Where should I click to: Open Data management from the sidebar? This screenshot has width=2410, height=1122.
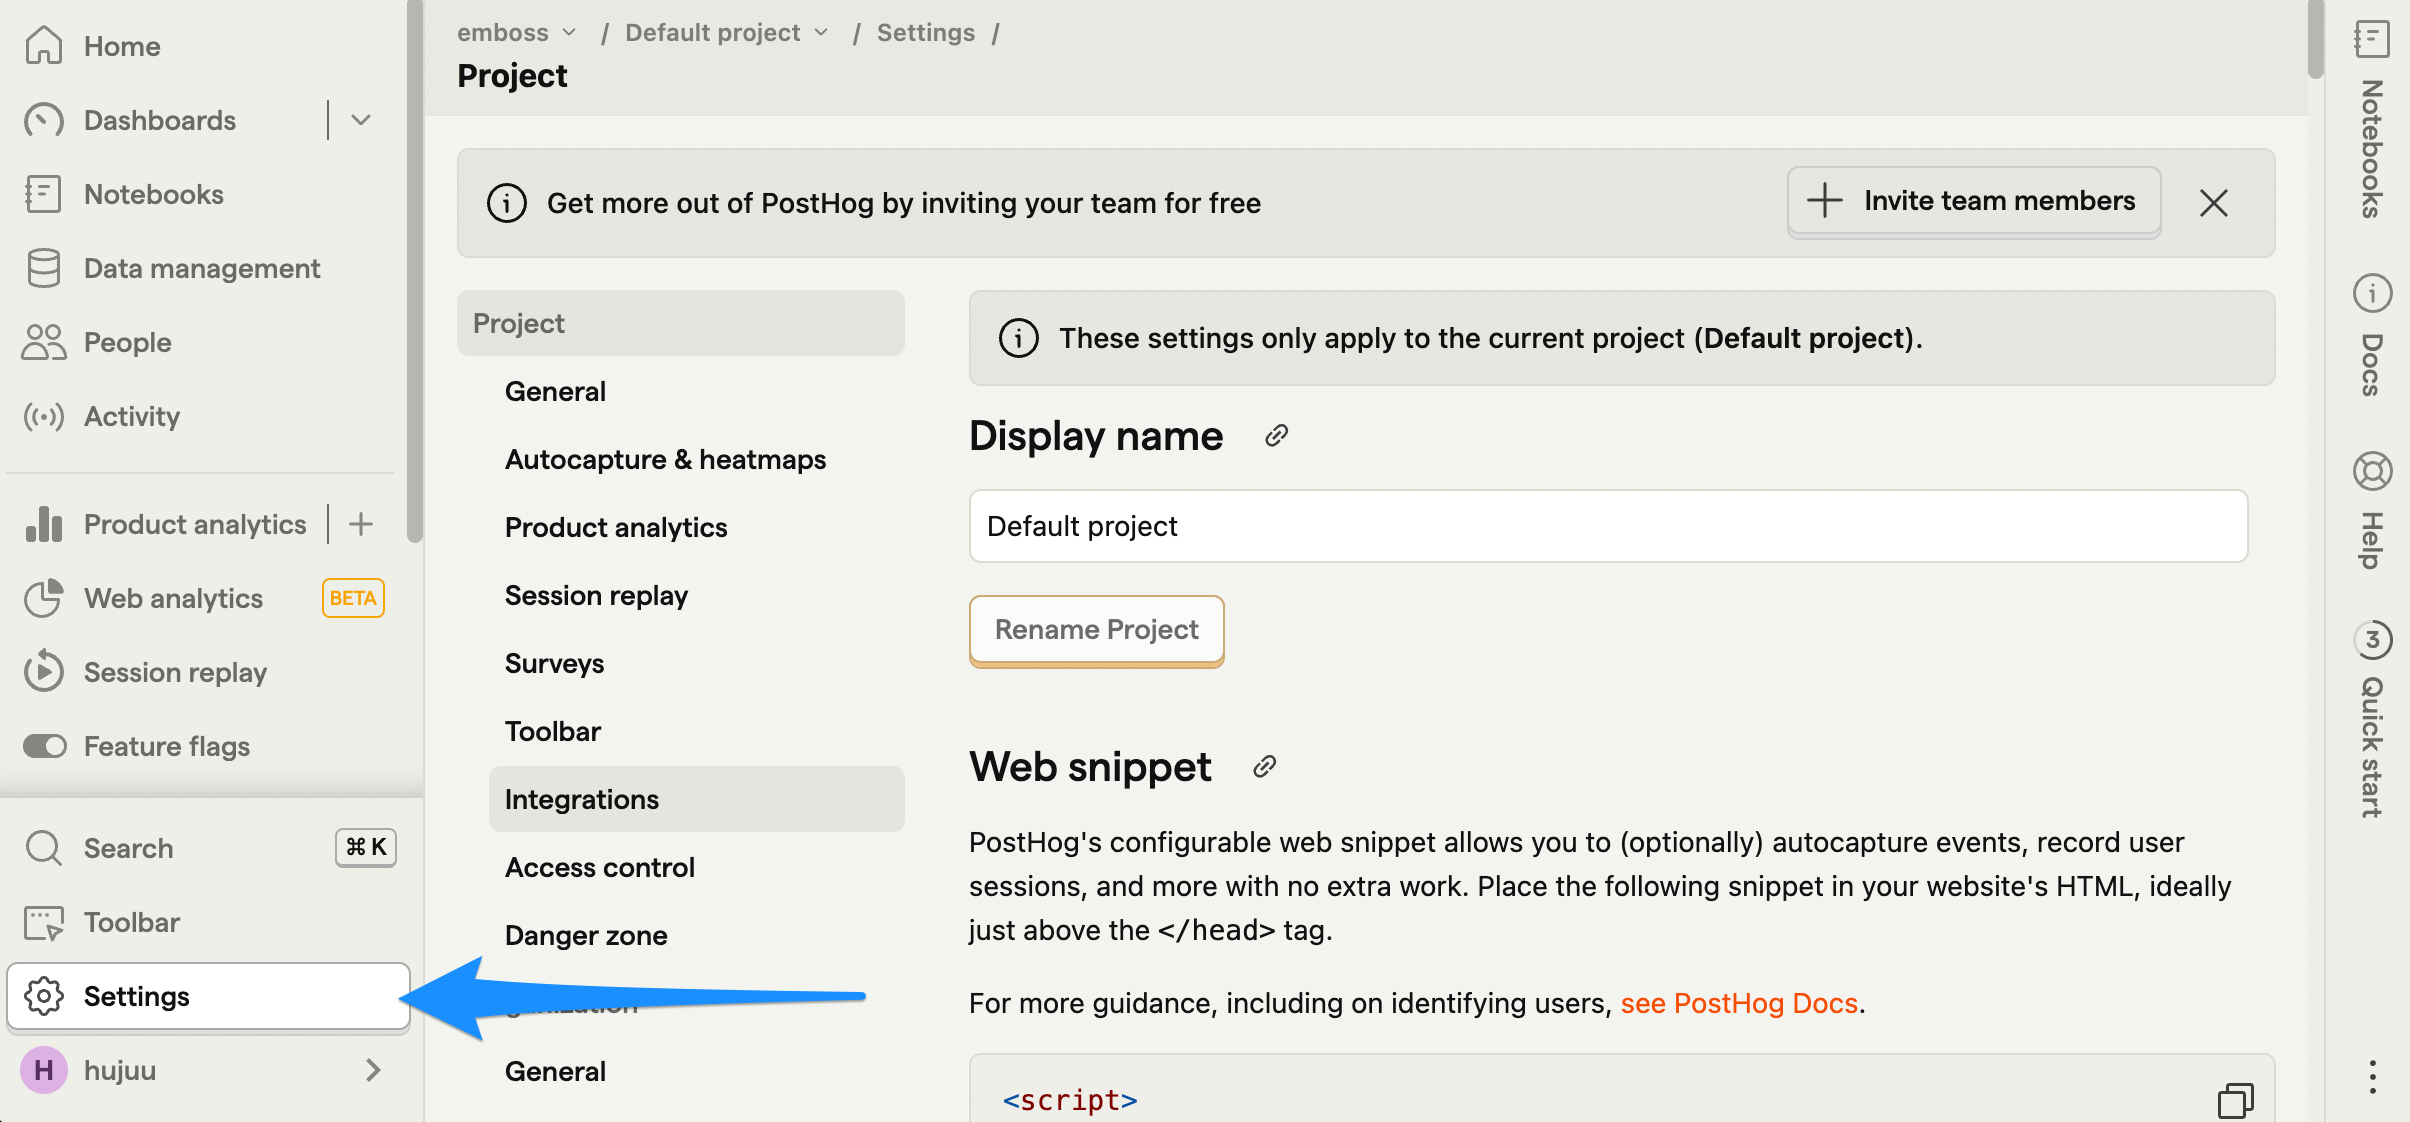point(201,268)
